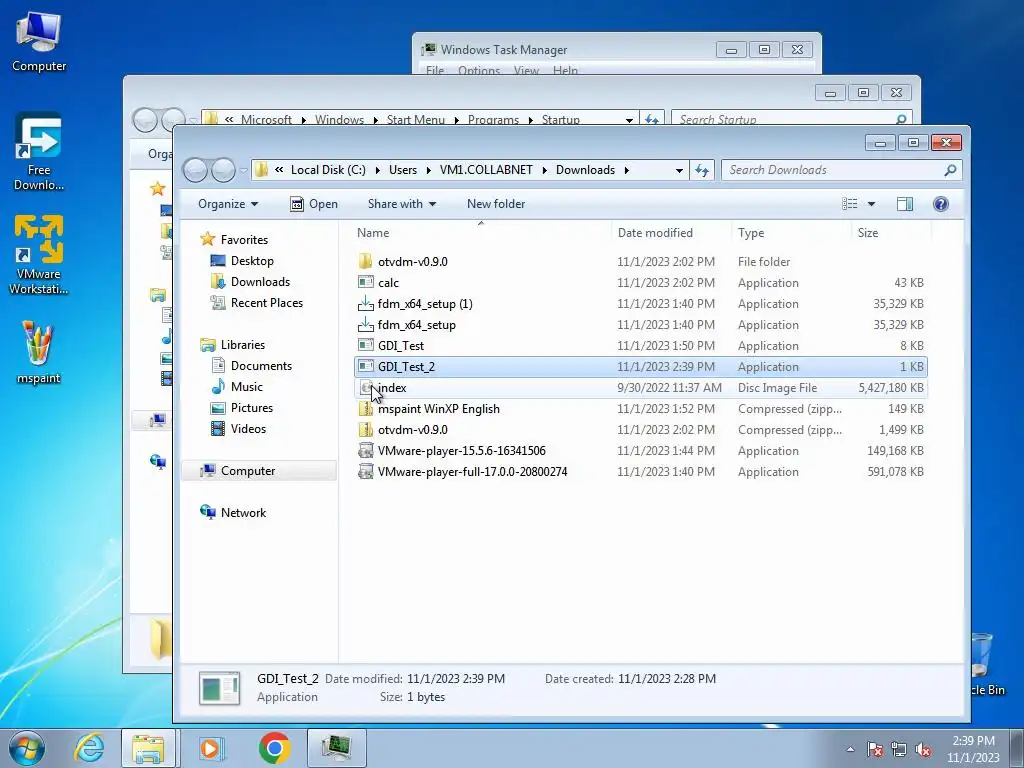Refresh the Downloads folder
This screenshot has height=768, width=1024.
pyautogui.click(x=702, y=170)
